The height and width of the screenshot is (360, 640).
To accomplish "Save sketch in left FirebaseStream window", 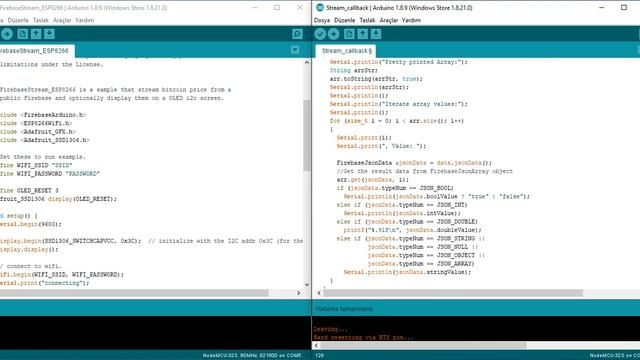I will (49, 34).
